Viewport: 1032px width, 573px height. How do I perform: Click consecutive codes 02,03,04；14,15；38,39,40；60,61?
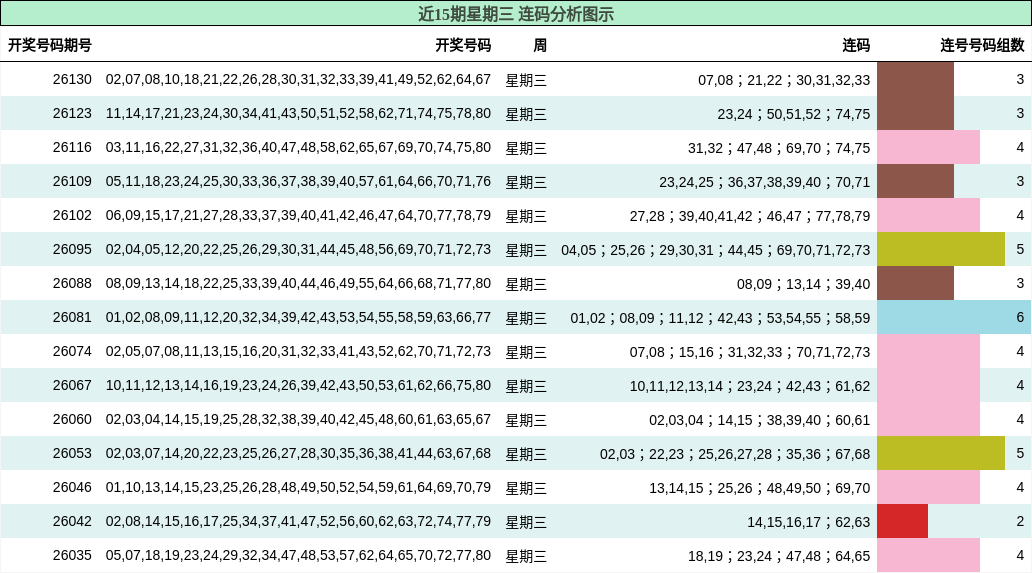click(x=760, y=420)
